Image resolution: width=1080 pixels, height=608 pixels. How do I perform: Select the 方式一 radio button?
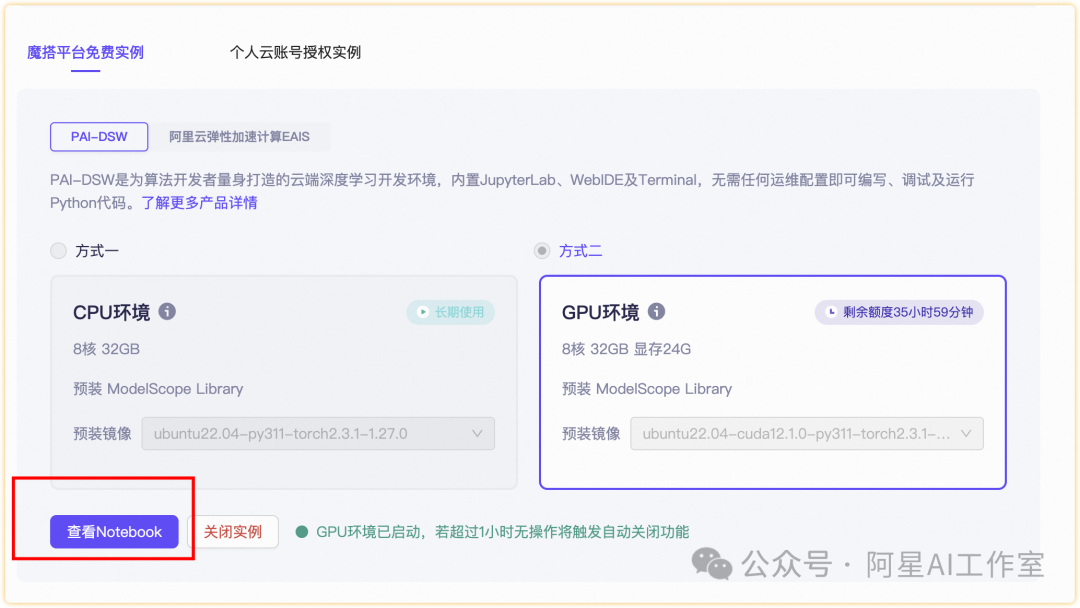coord(59,251)
